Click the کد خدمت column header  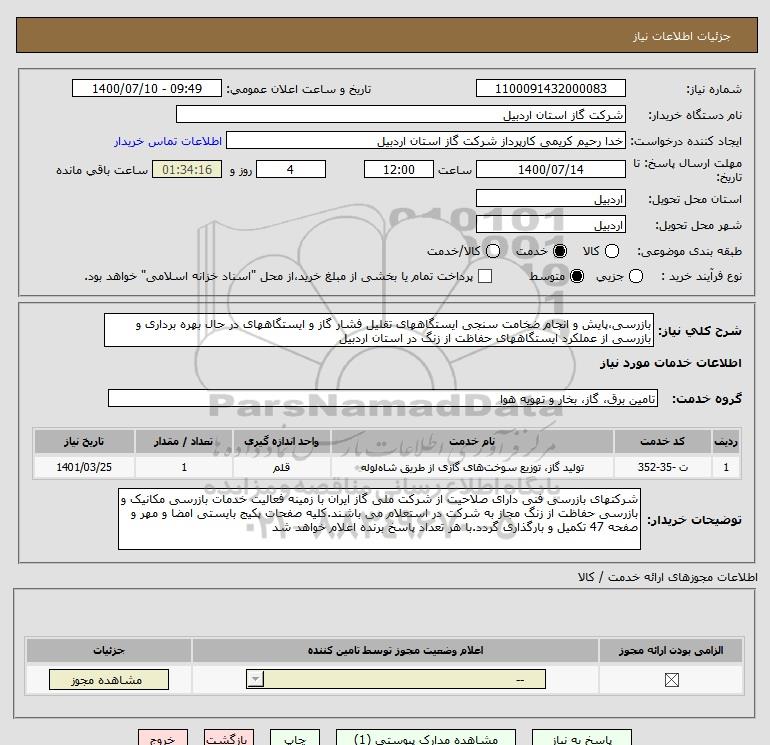click(662, 441)
